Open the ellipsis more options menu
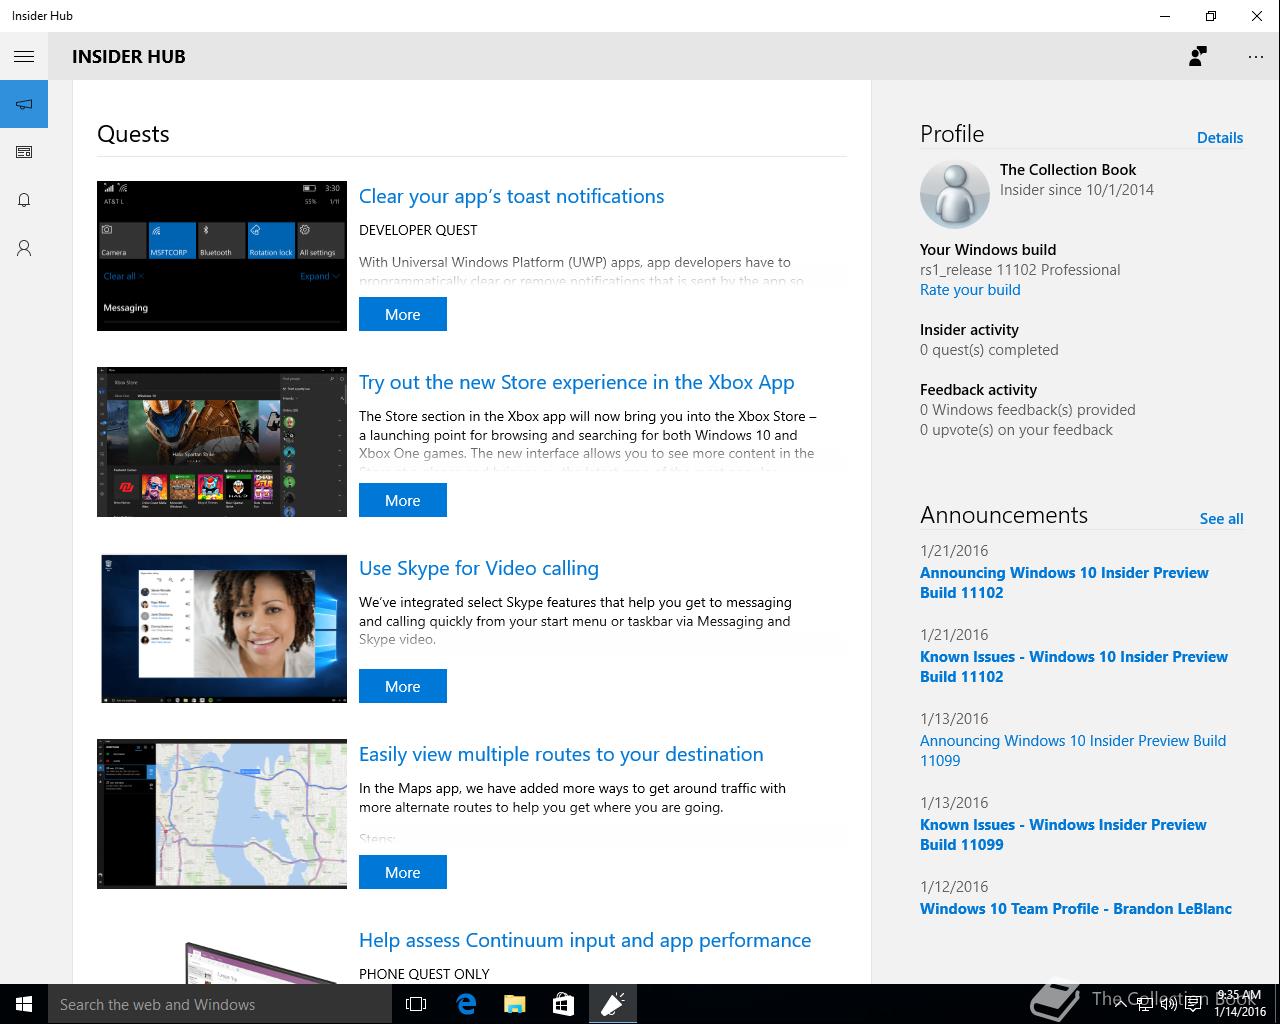 1256,57
